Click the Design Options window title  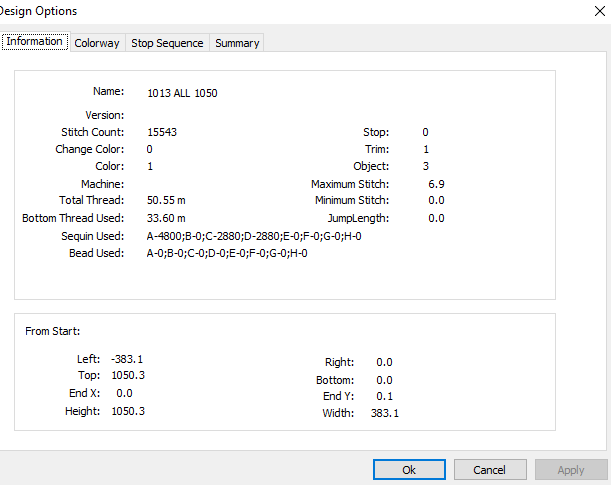click(38, 11)
